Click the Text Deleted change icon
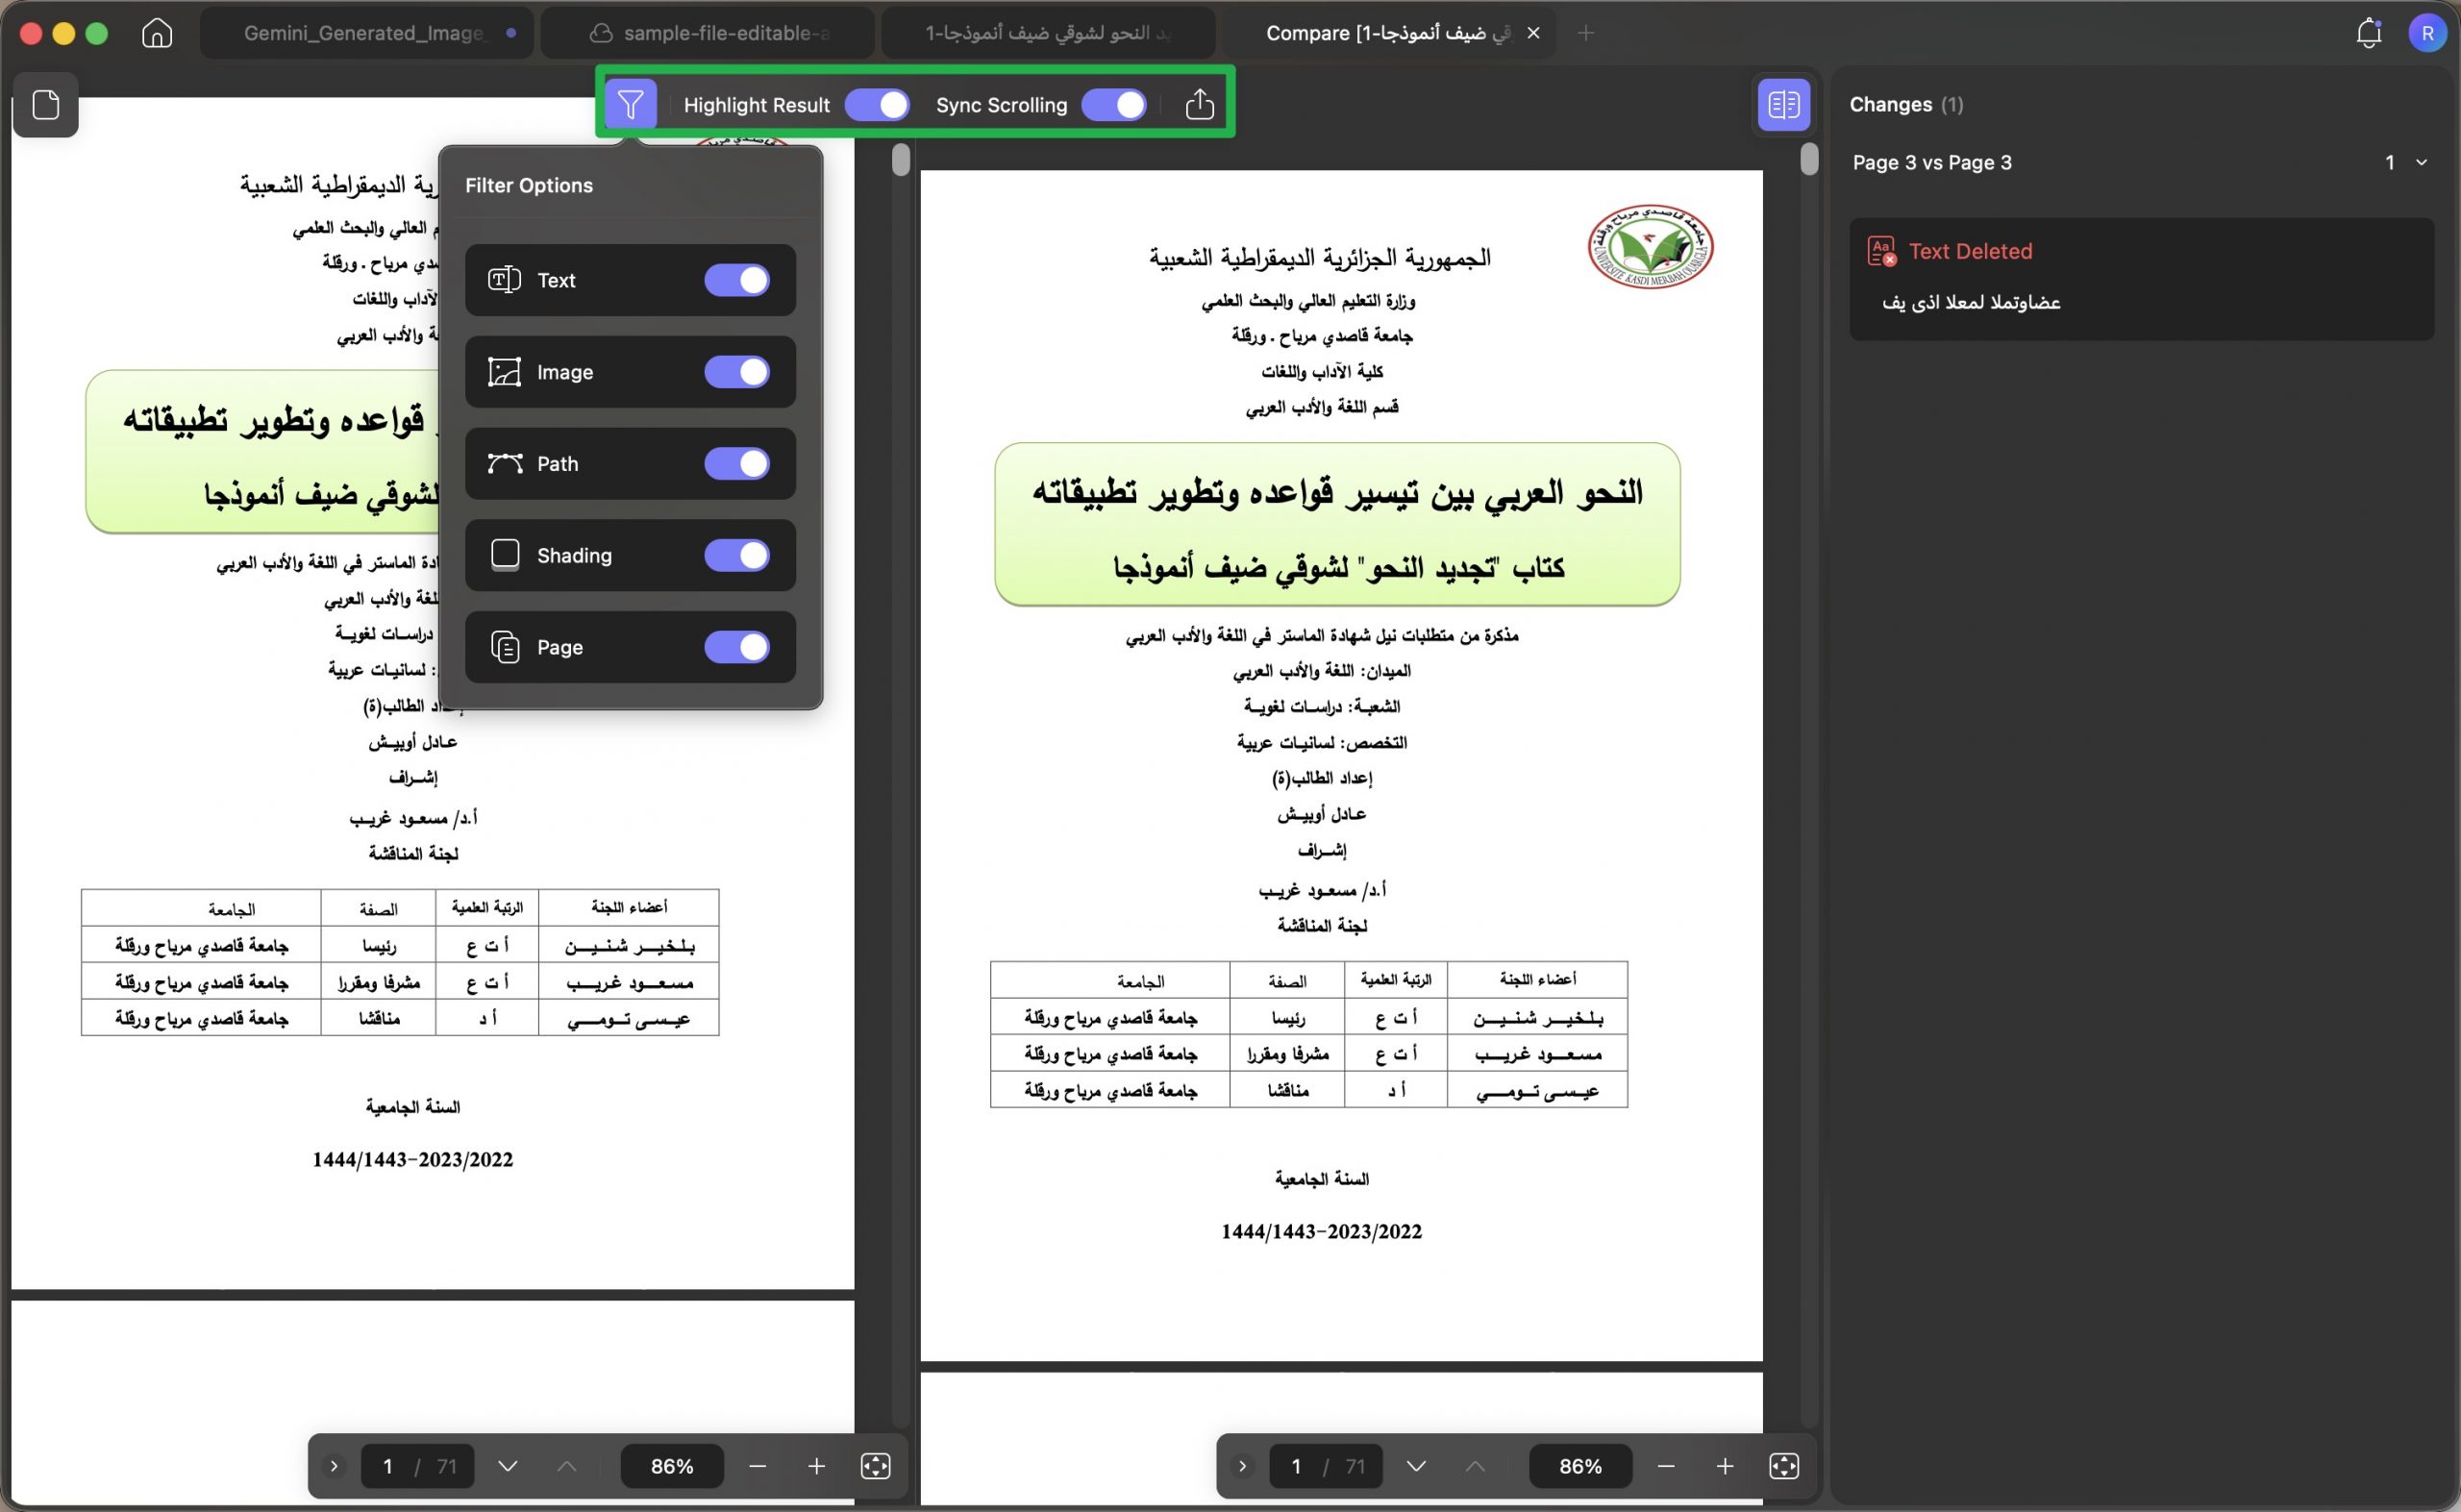The width and height of the screenshot is (2461, 1512). click(x=1881, y=251)
